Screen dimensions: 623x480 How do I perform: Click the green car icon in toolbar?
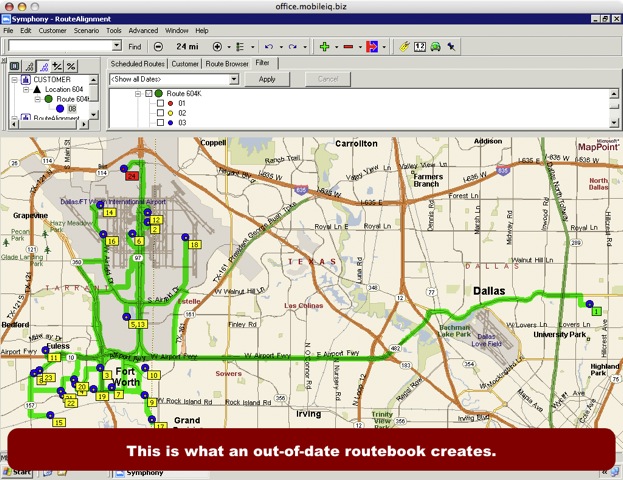pyautogui.click(x=436, y=46)
